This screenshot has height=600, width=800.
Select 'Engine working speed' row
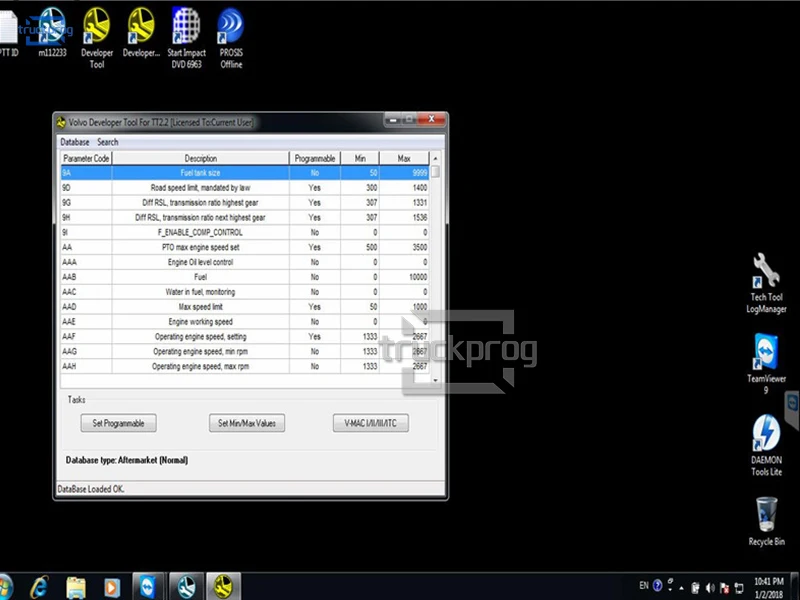245,321
